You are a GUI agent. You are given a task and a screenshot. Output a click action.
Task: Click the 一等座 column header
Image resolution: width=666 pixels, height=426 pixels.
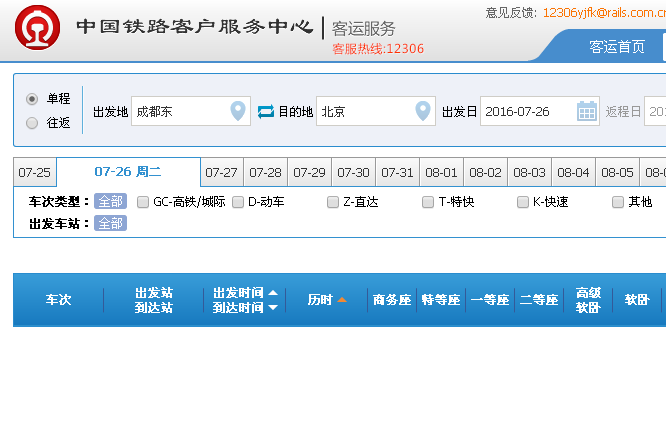tap(490, 300)
